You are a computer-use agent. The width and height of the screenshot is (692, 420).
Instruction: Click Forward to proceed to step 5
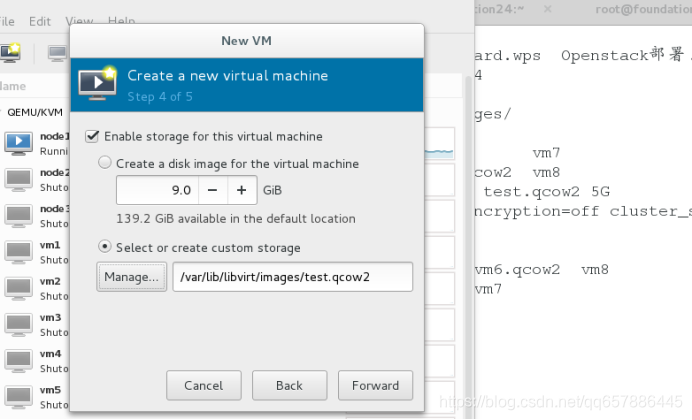[376, 386]
